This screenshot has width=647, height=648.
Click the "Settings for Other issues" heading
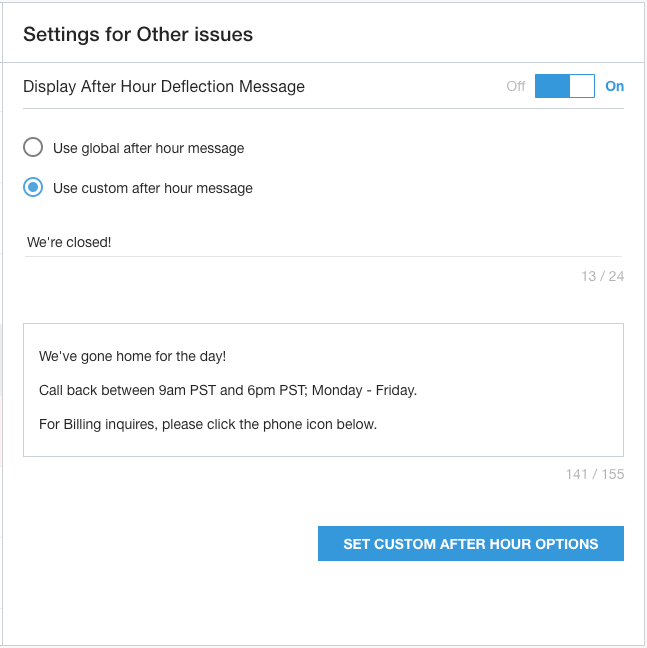coord(138,35)
